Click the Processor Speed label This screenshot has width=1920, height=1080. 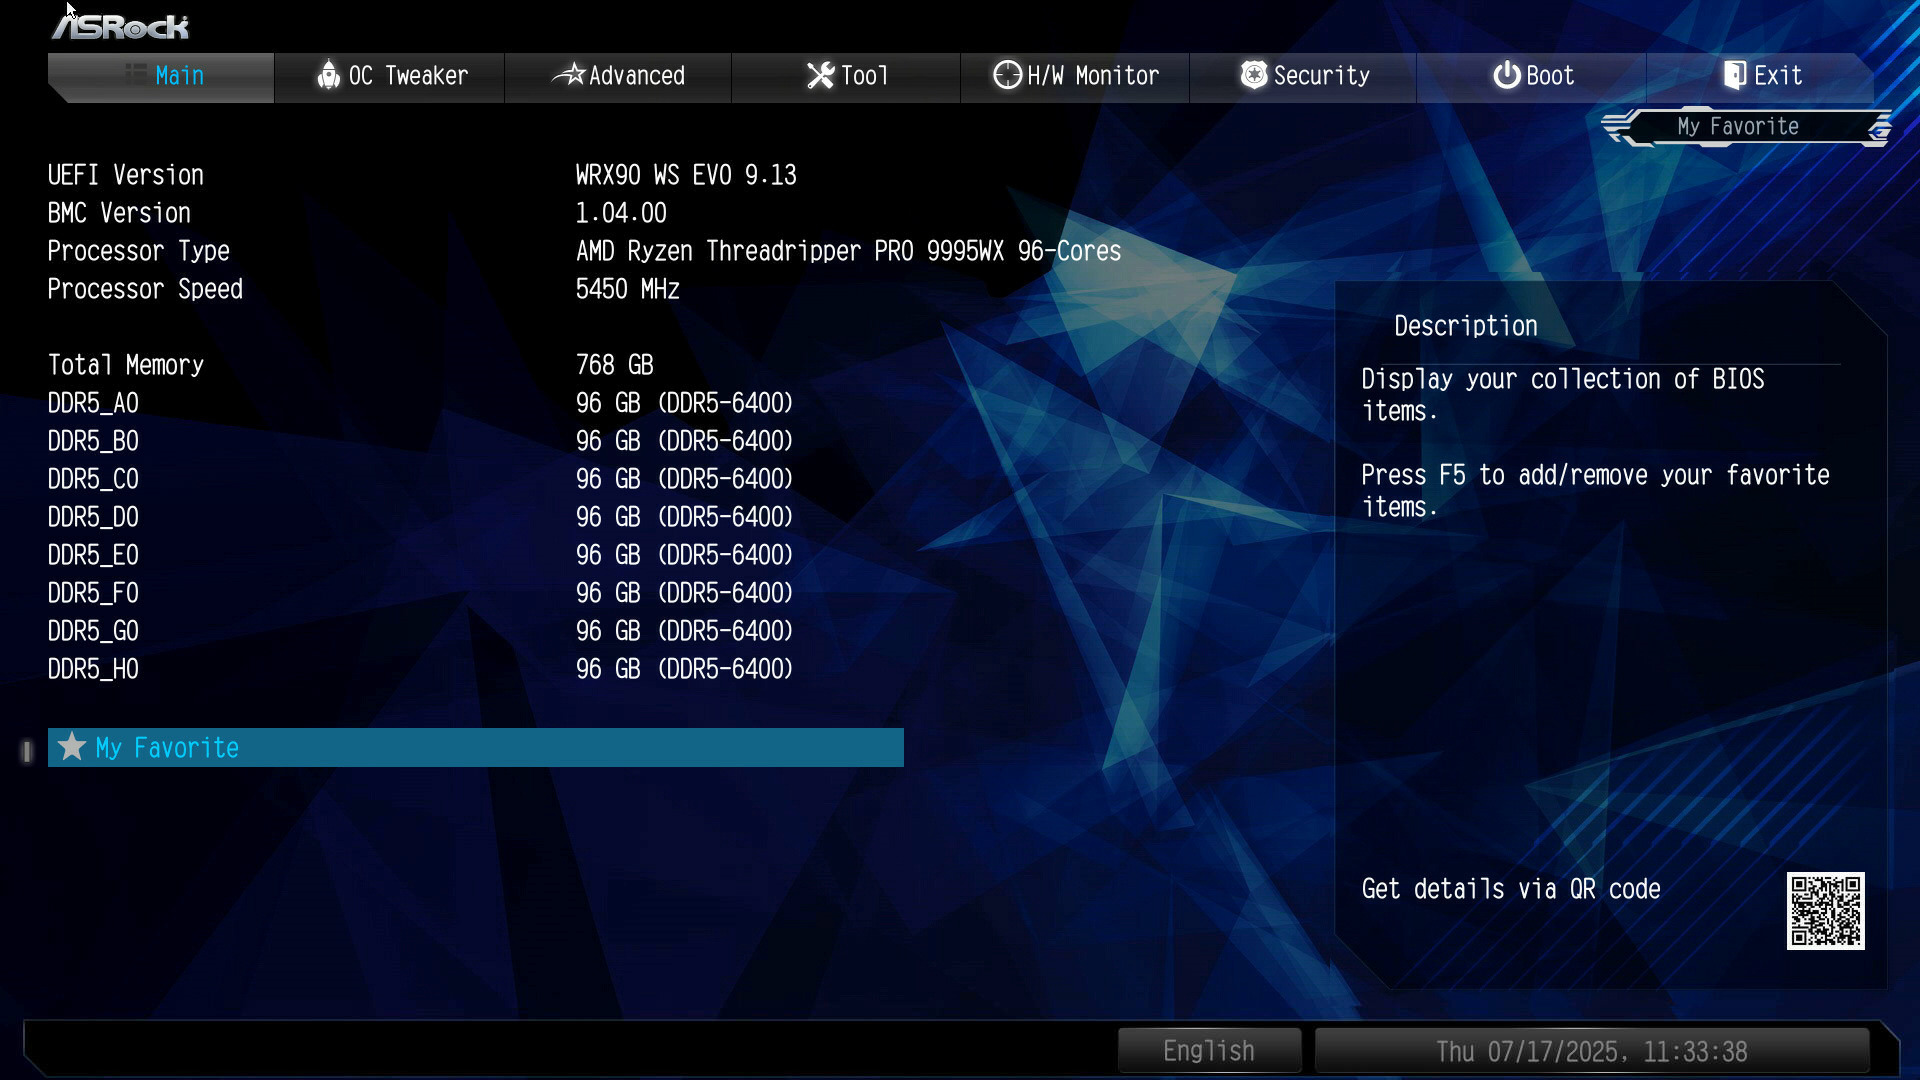point(145,289)
